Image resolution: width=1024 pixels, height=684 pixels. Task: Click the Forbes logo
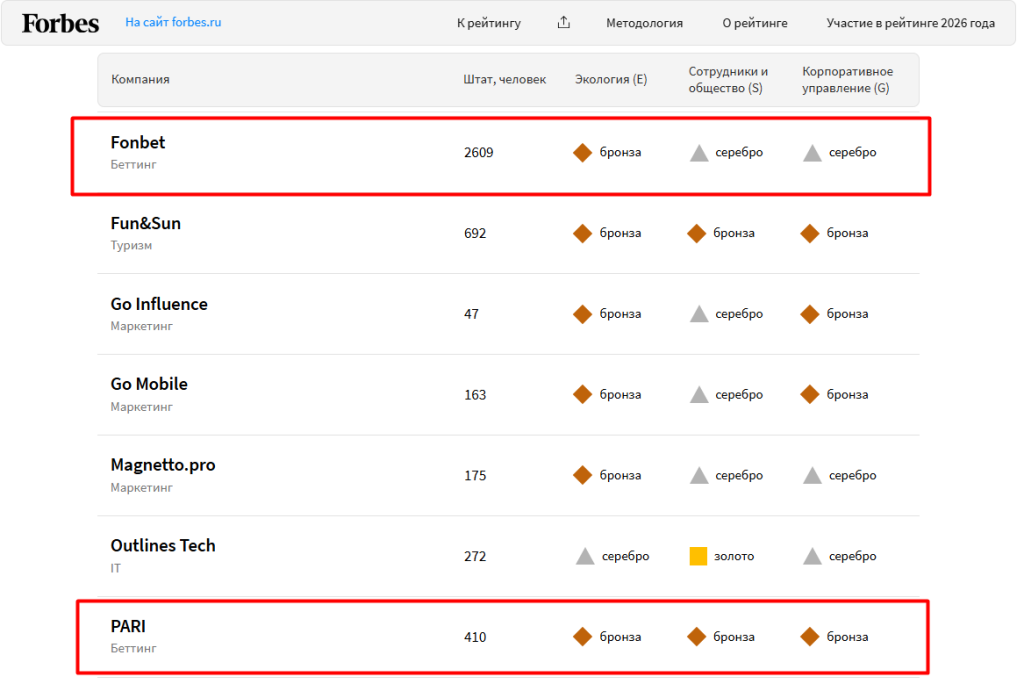pyautogui.click(x=60, y=24)
